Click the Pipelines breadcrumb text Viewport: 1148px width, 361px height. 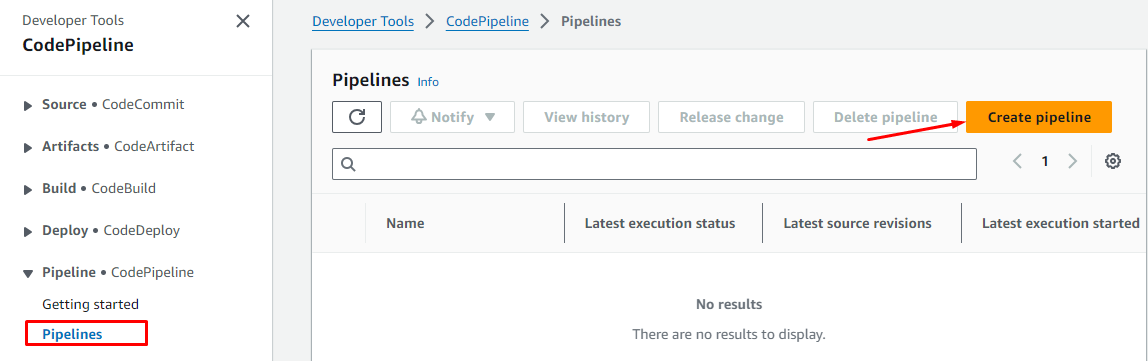tap(591, 21)
